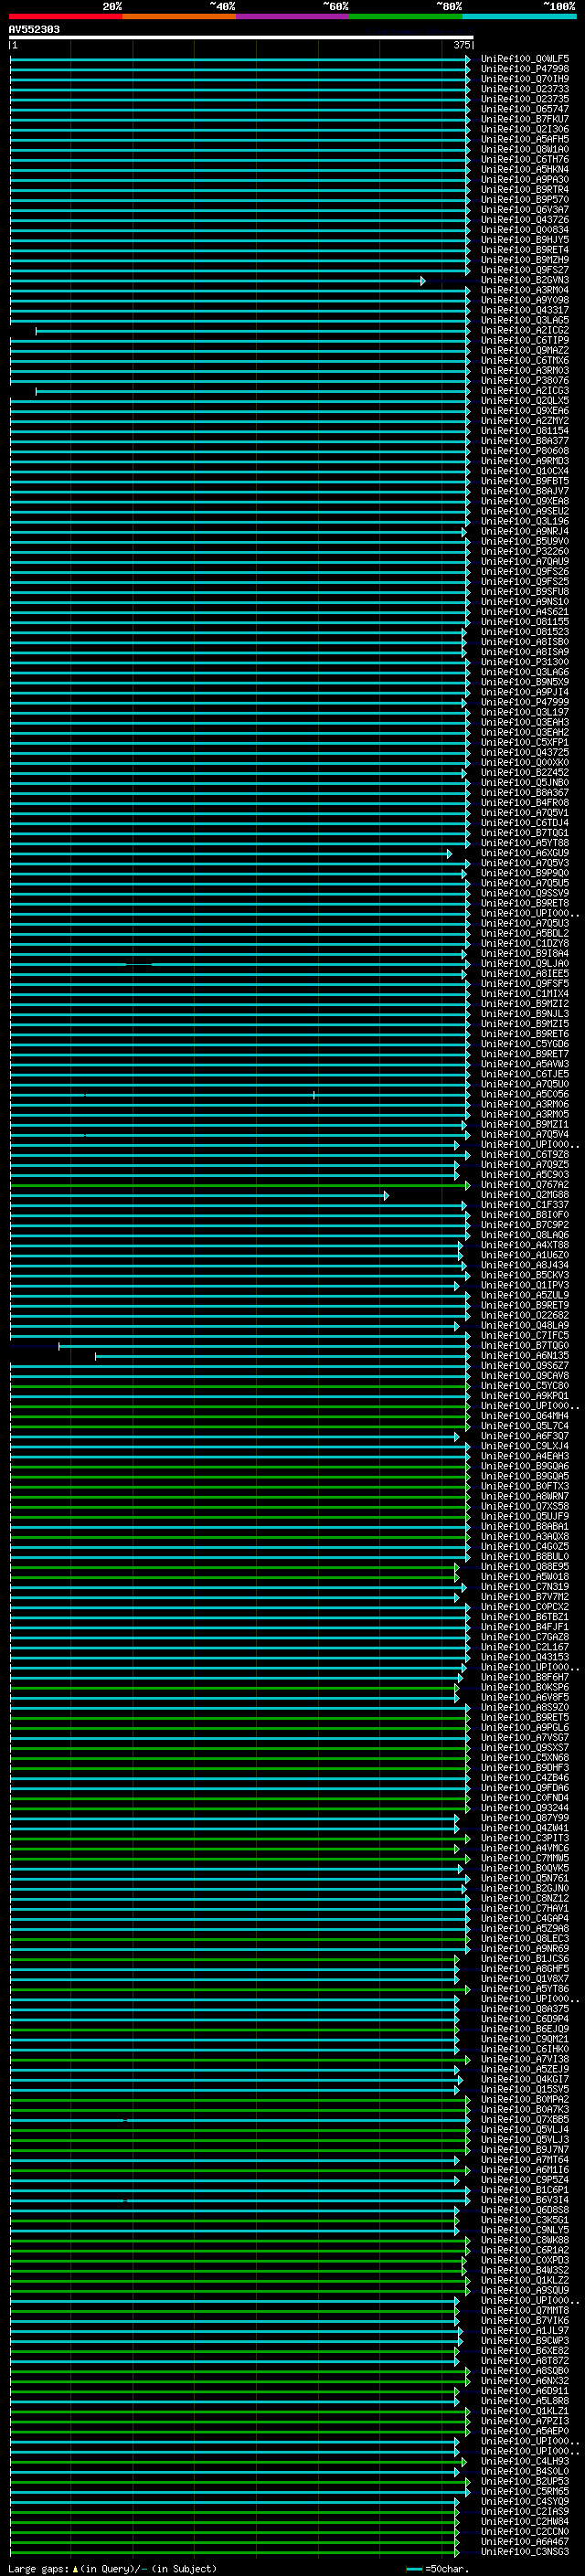Select hit UniRef100_A2ICG2
This screenshot has width=585, height=2576.
524,330
